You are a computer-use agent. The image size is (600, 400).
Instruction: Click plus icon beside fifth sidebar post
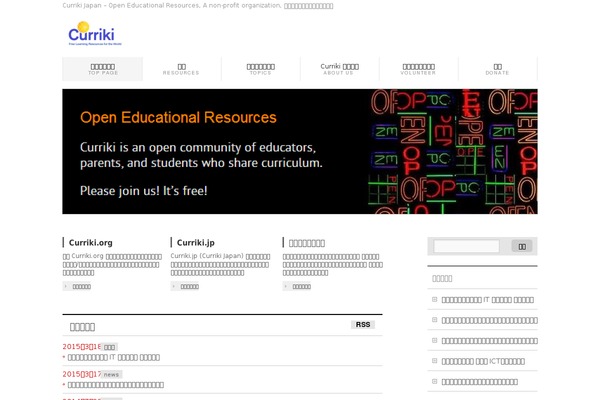[x=434, y=382]
